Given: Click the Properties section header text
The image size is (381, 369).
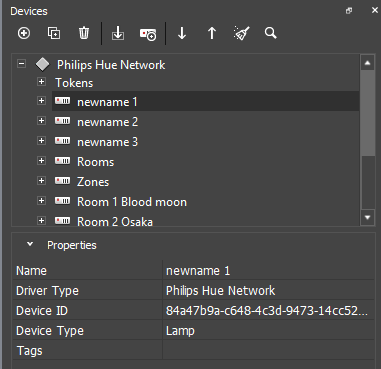Looking at the screenshot, I should click(72, 245).
